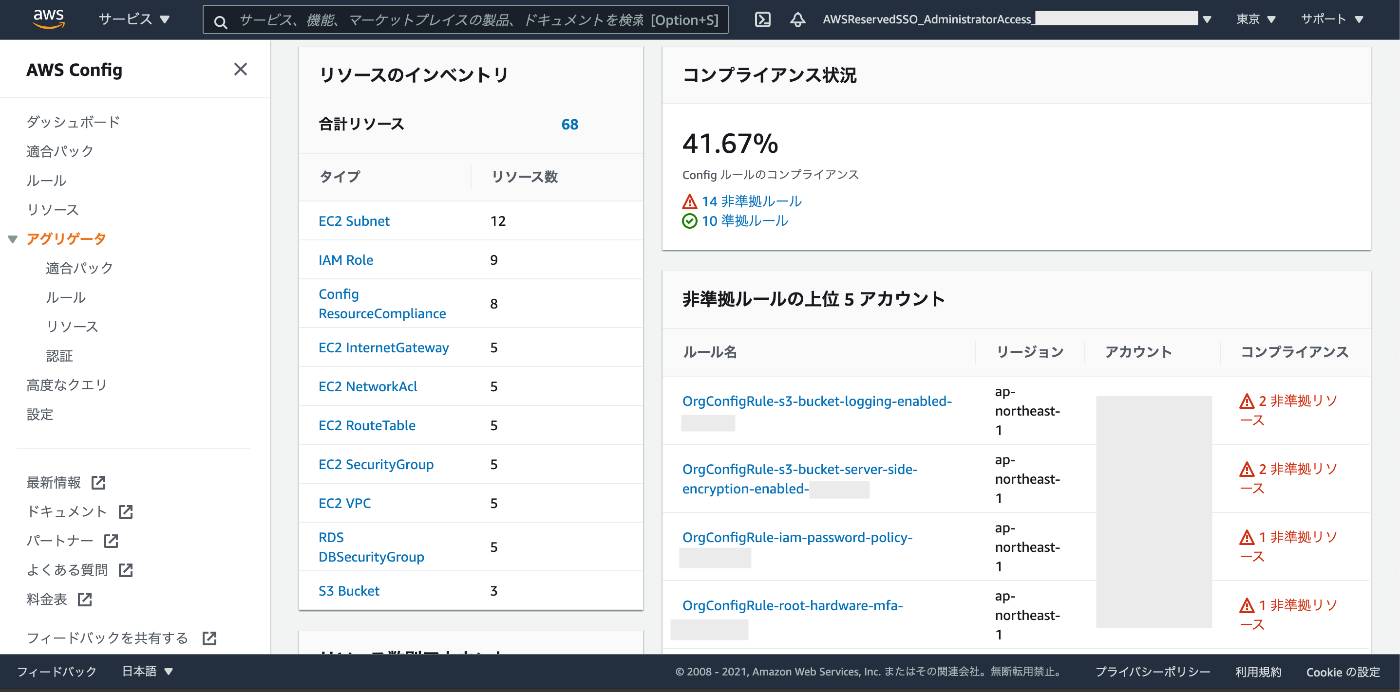Open the CloudShell terminal icon
1400x692 pixels.
click(x=762, y=19)
